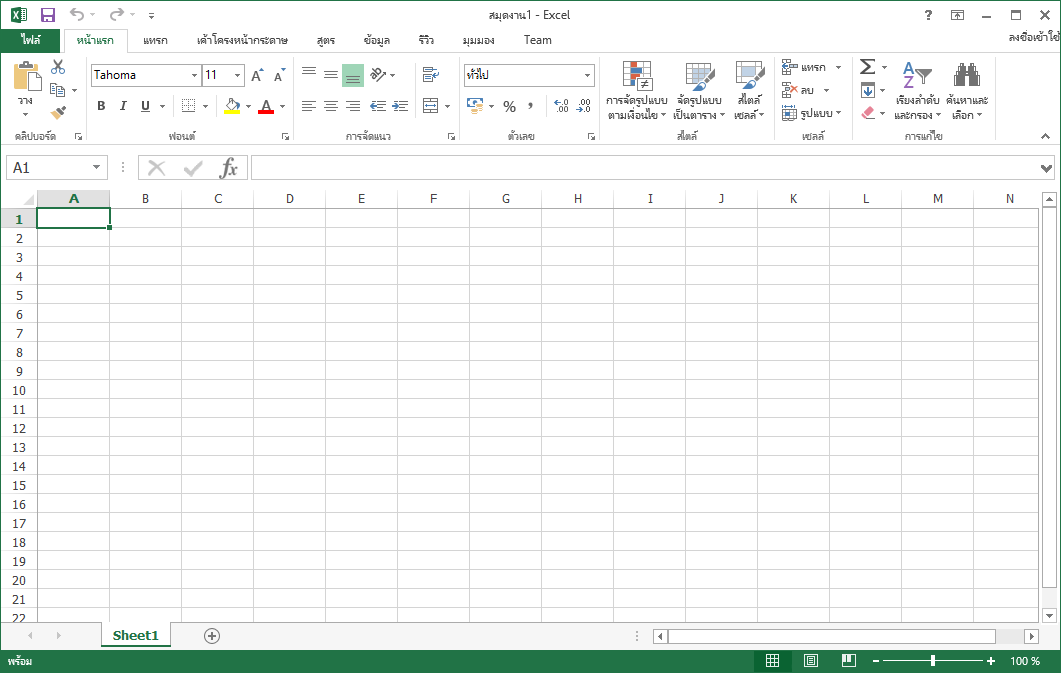This screenshot has height=673, width=1061.
Task: Expand the formula bar chevron
Action: coord(1046,168)
